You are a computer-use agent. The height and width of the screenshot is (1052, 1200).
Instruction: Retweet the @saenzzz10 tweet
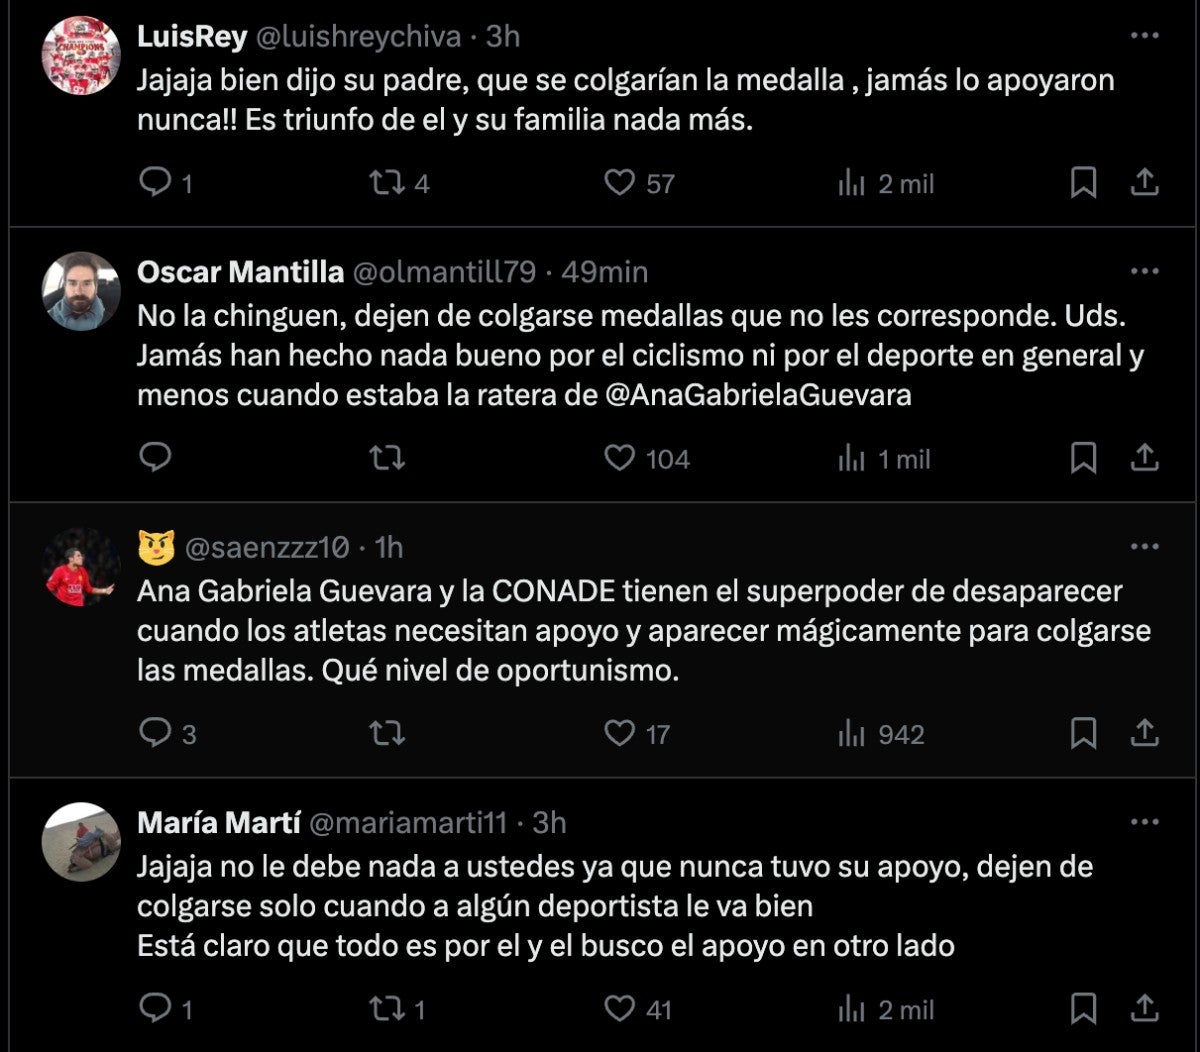[385, 734]
